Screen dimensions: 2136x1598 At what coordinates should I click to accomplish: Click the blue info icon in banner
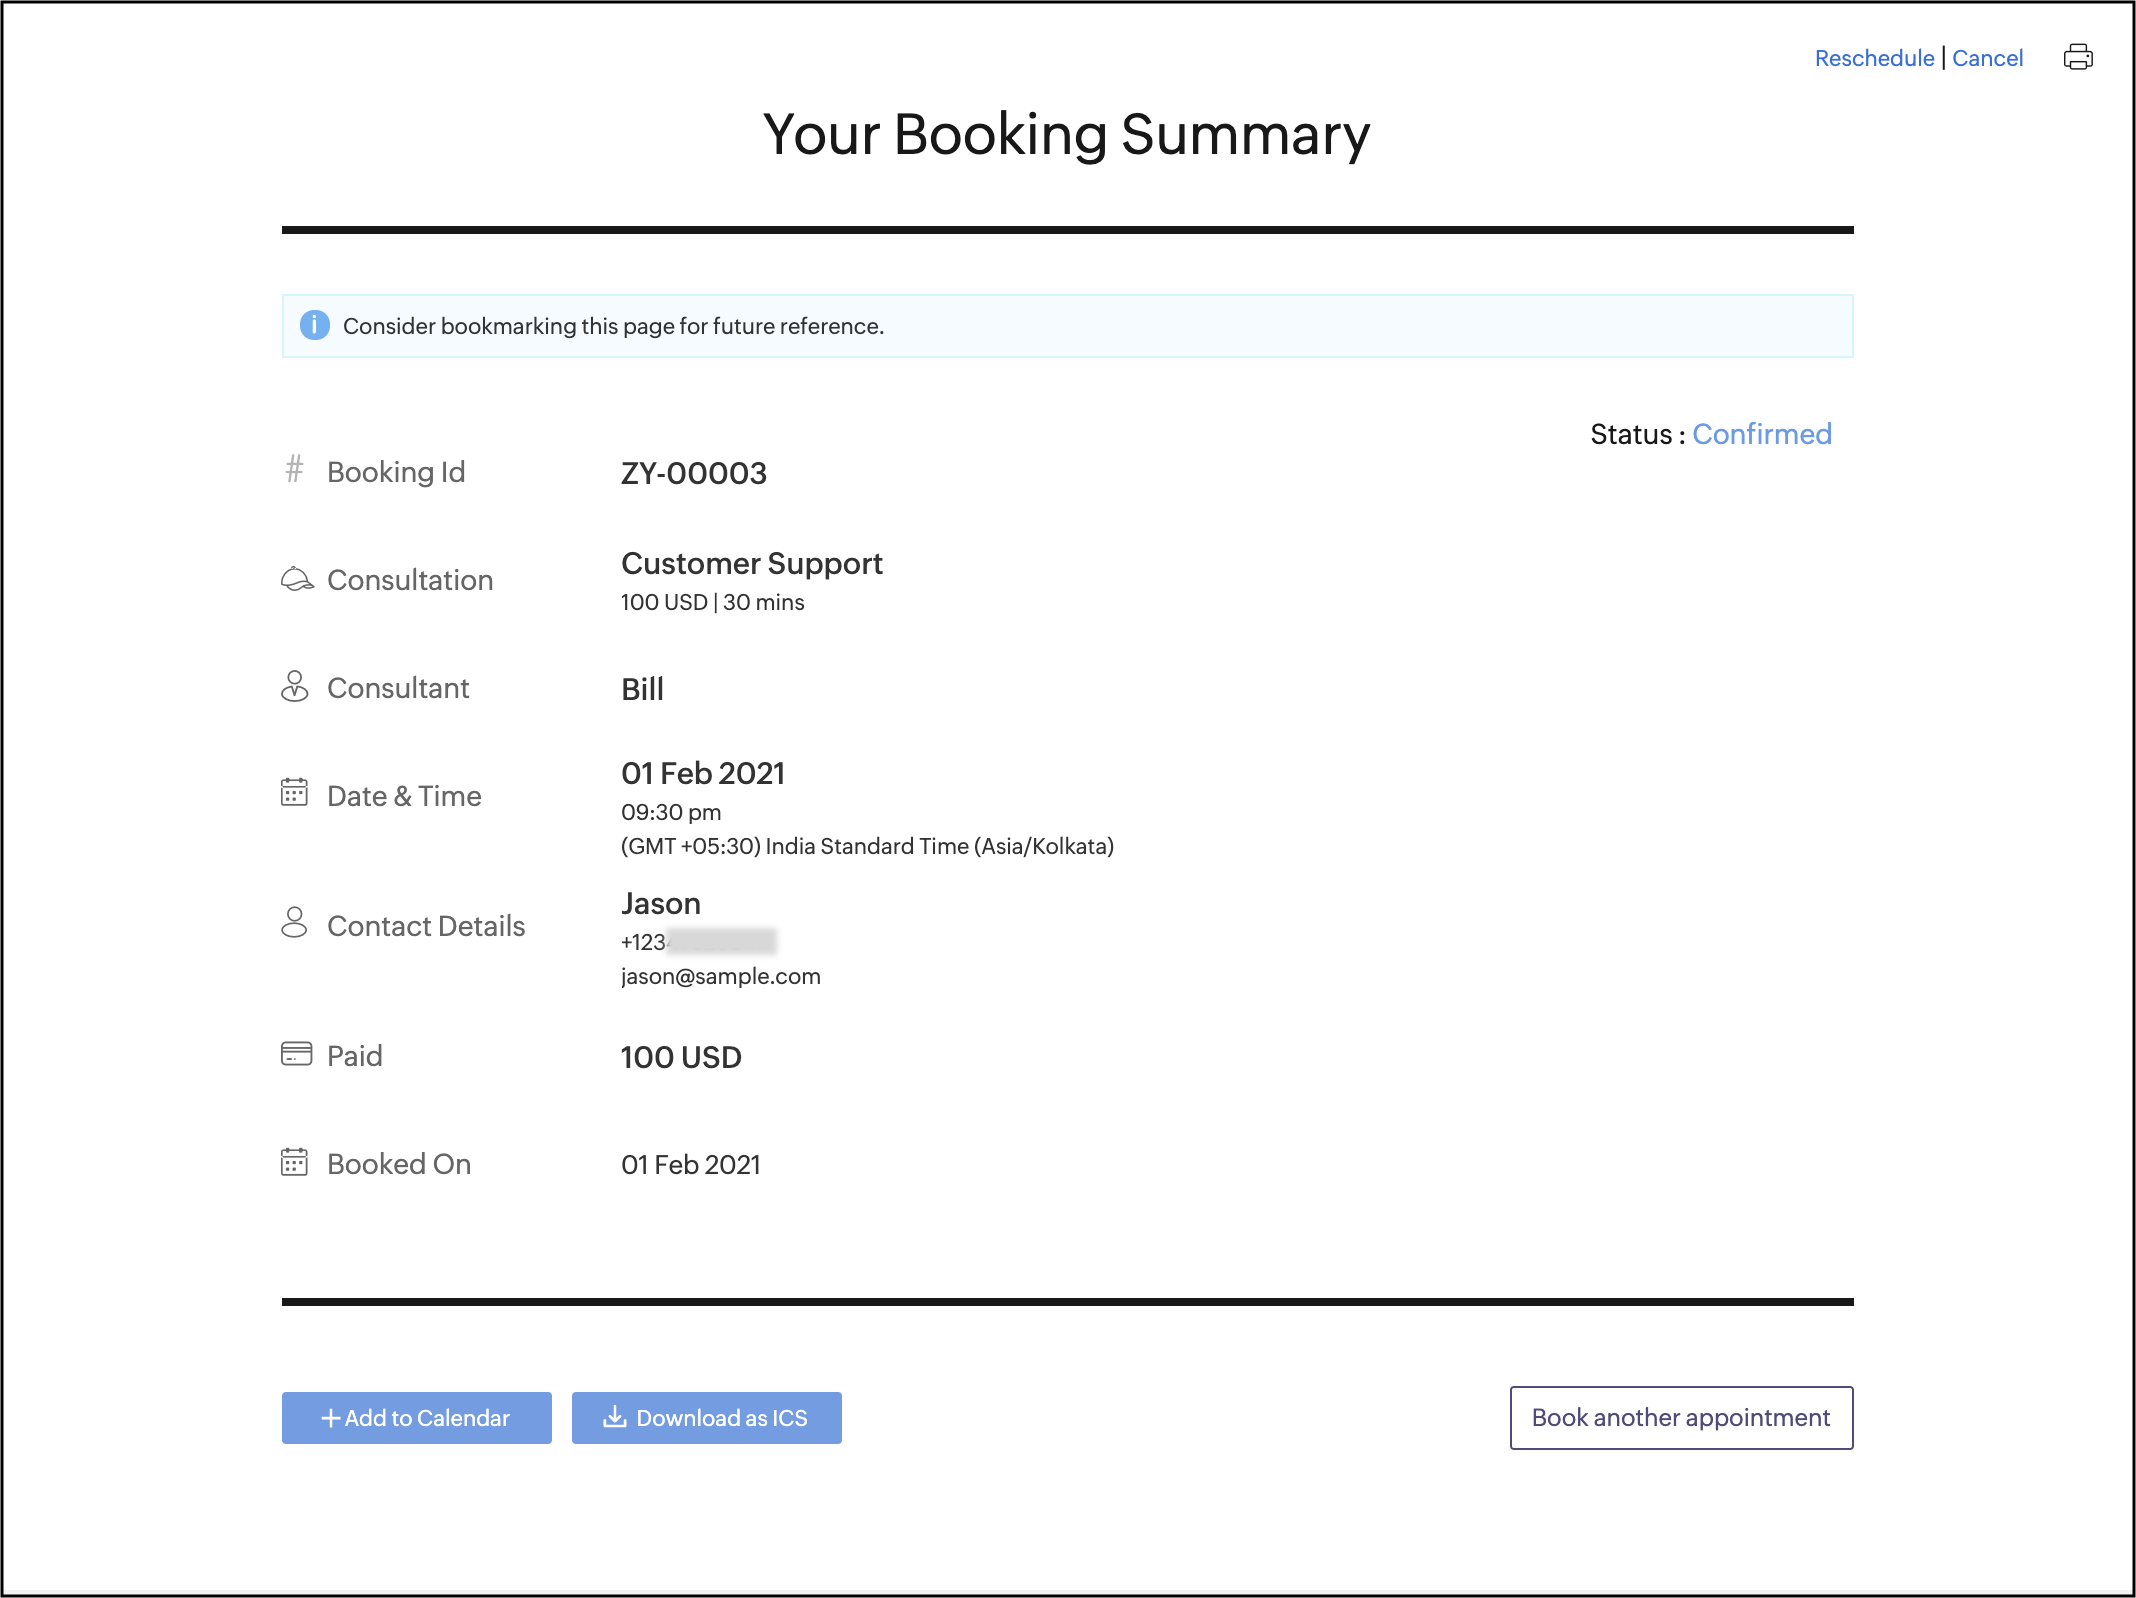click(x=314, y=325)
